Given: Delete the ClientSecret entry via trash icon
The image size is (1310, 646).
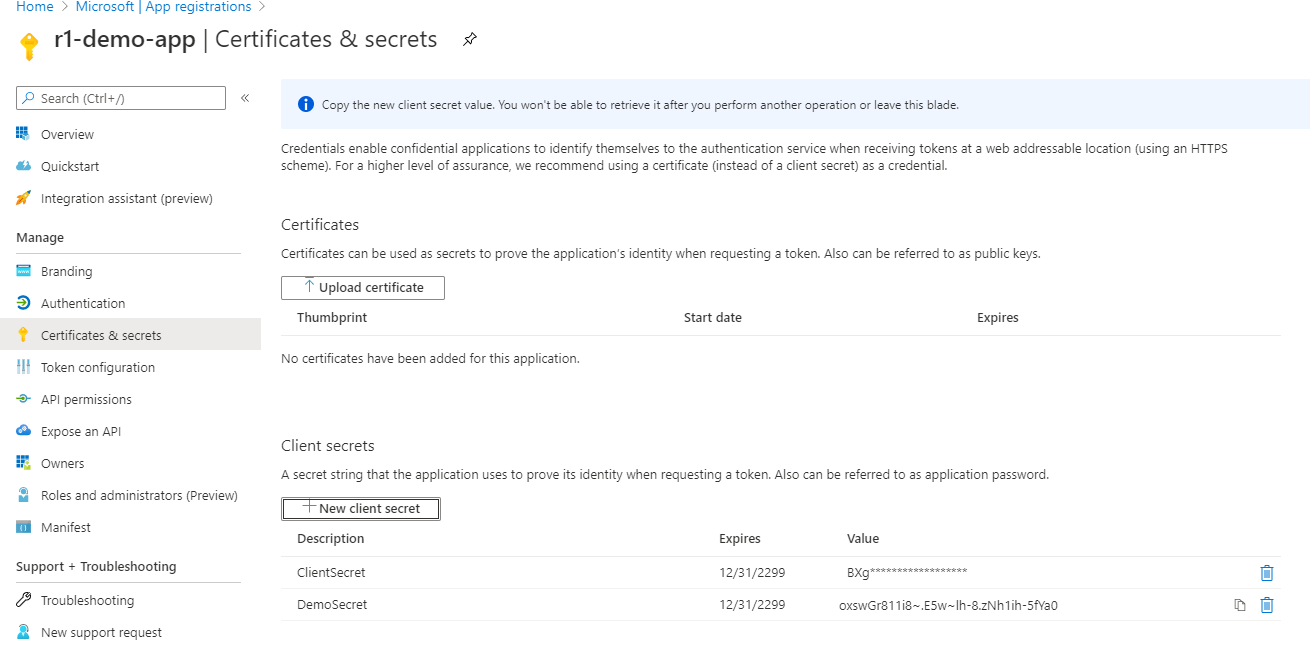Looking at the screenshot, I should click(1267, 573).
